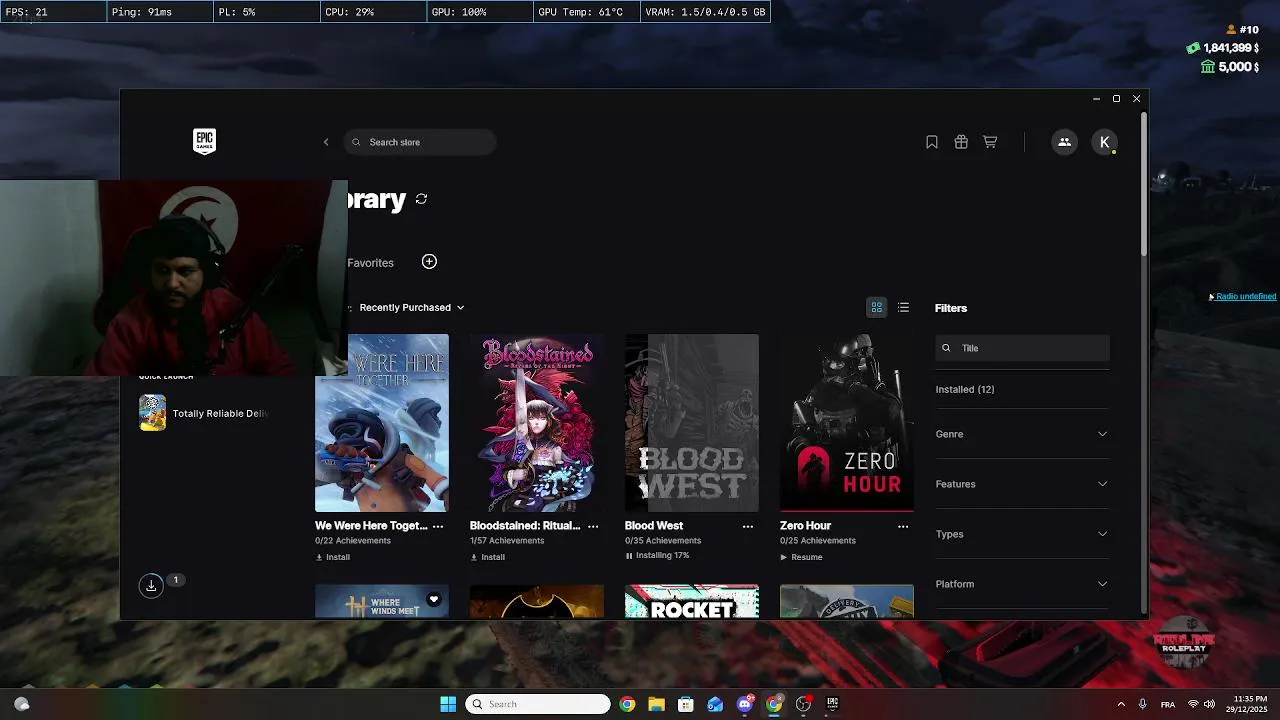
Task: Open the Epic Games logo home
Action: pos(204,142)
